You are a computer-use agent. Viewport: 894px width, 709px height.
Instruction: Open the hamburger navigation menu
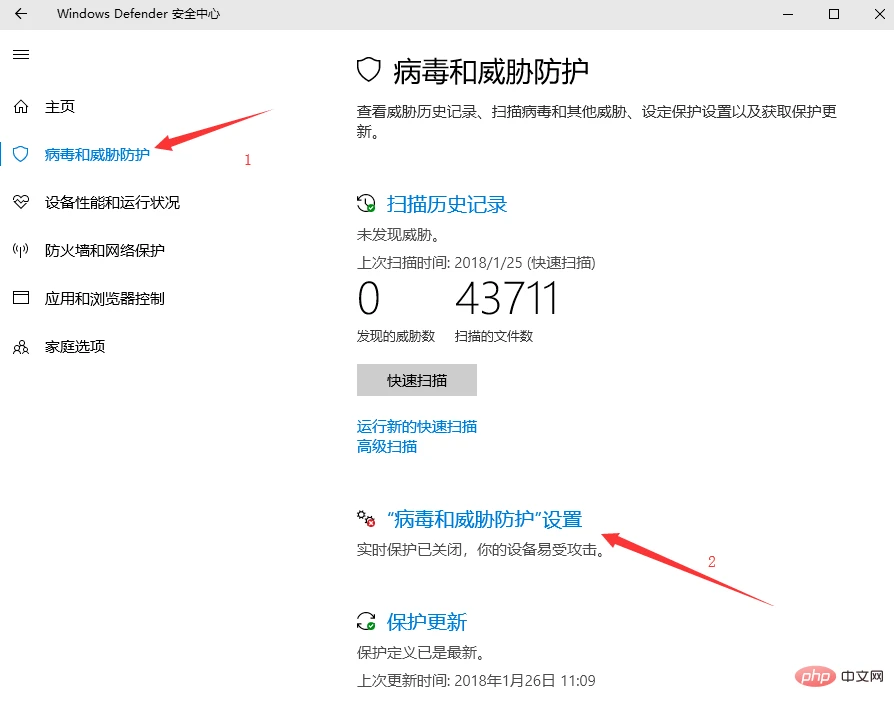click(x=21, y=55)
